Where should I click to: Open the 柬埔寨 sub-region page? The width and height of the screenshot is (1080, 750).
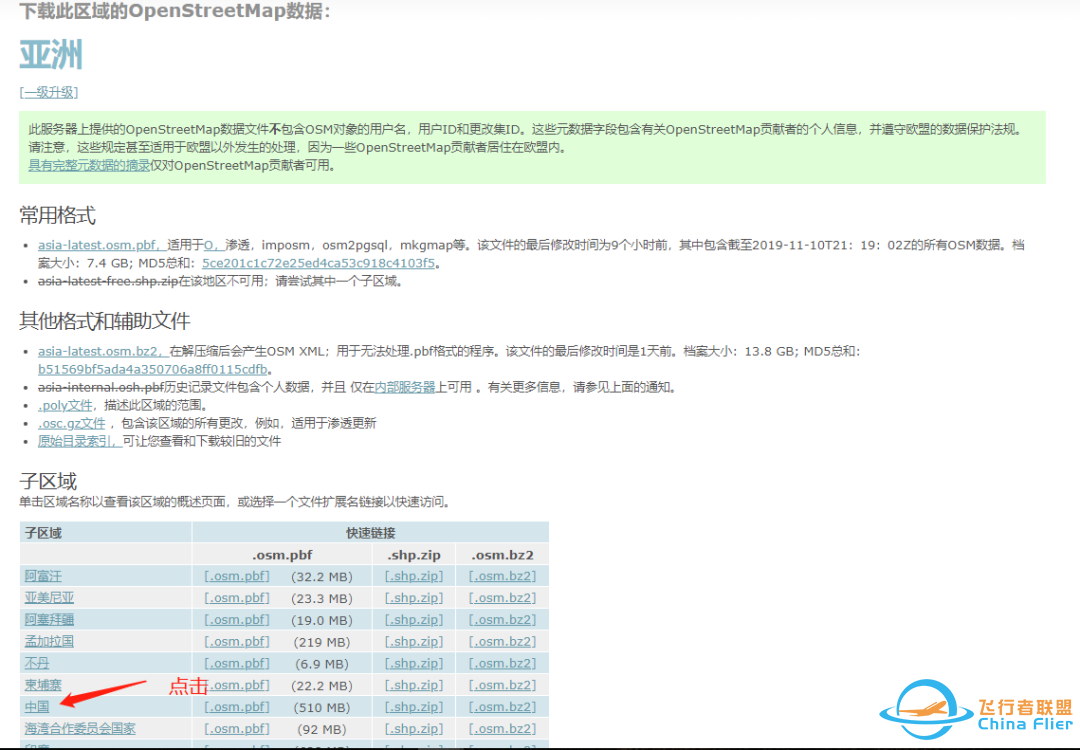pos(43,685)
